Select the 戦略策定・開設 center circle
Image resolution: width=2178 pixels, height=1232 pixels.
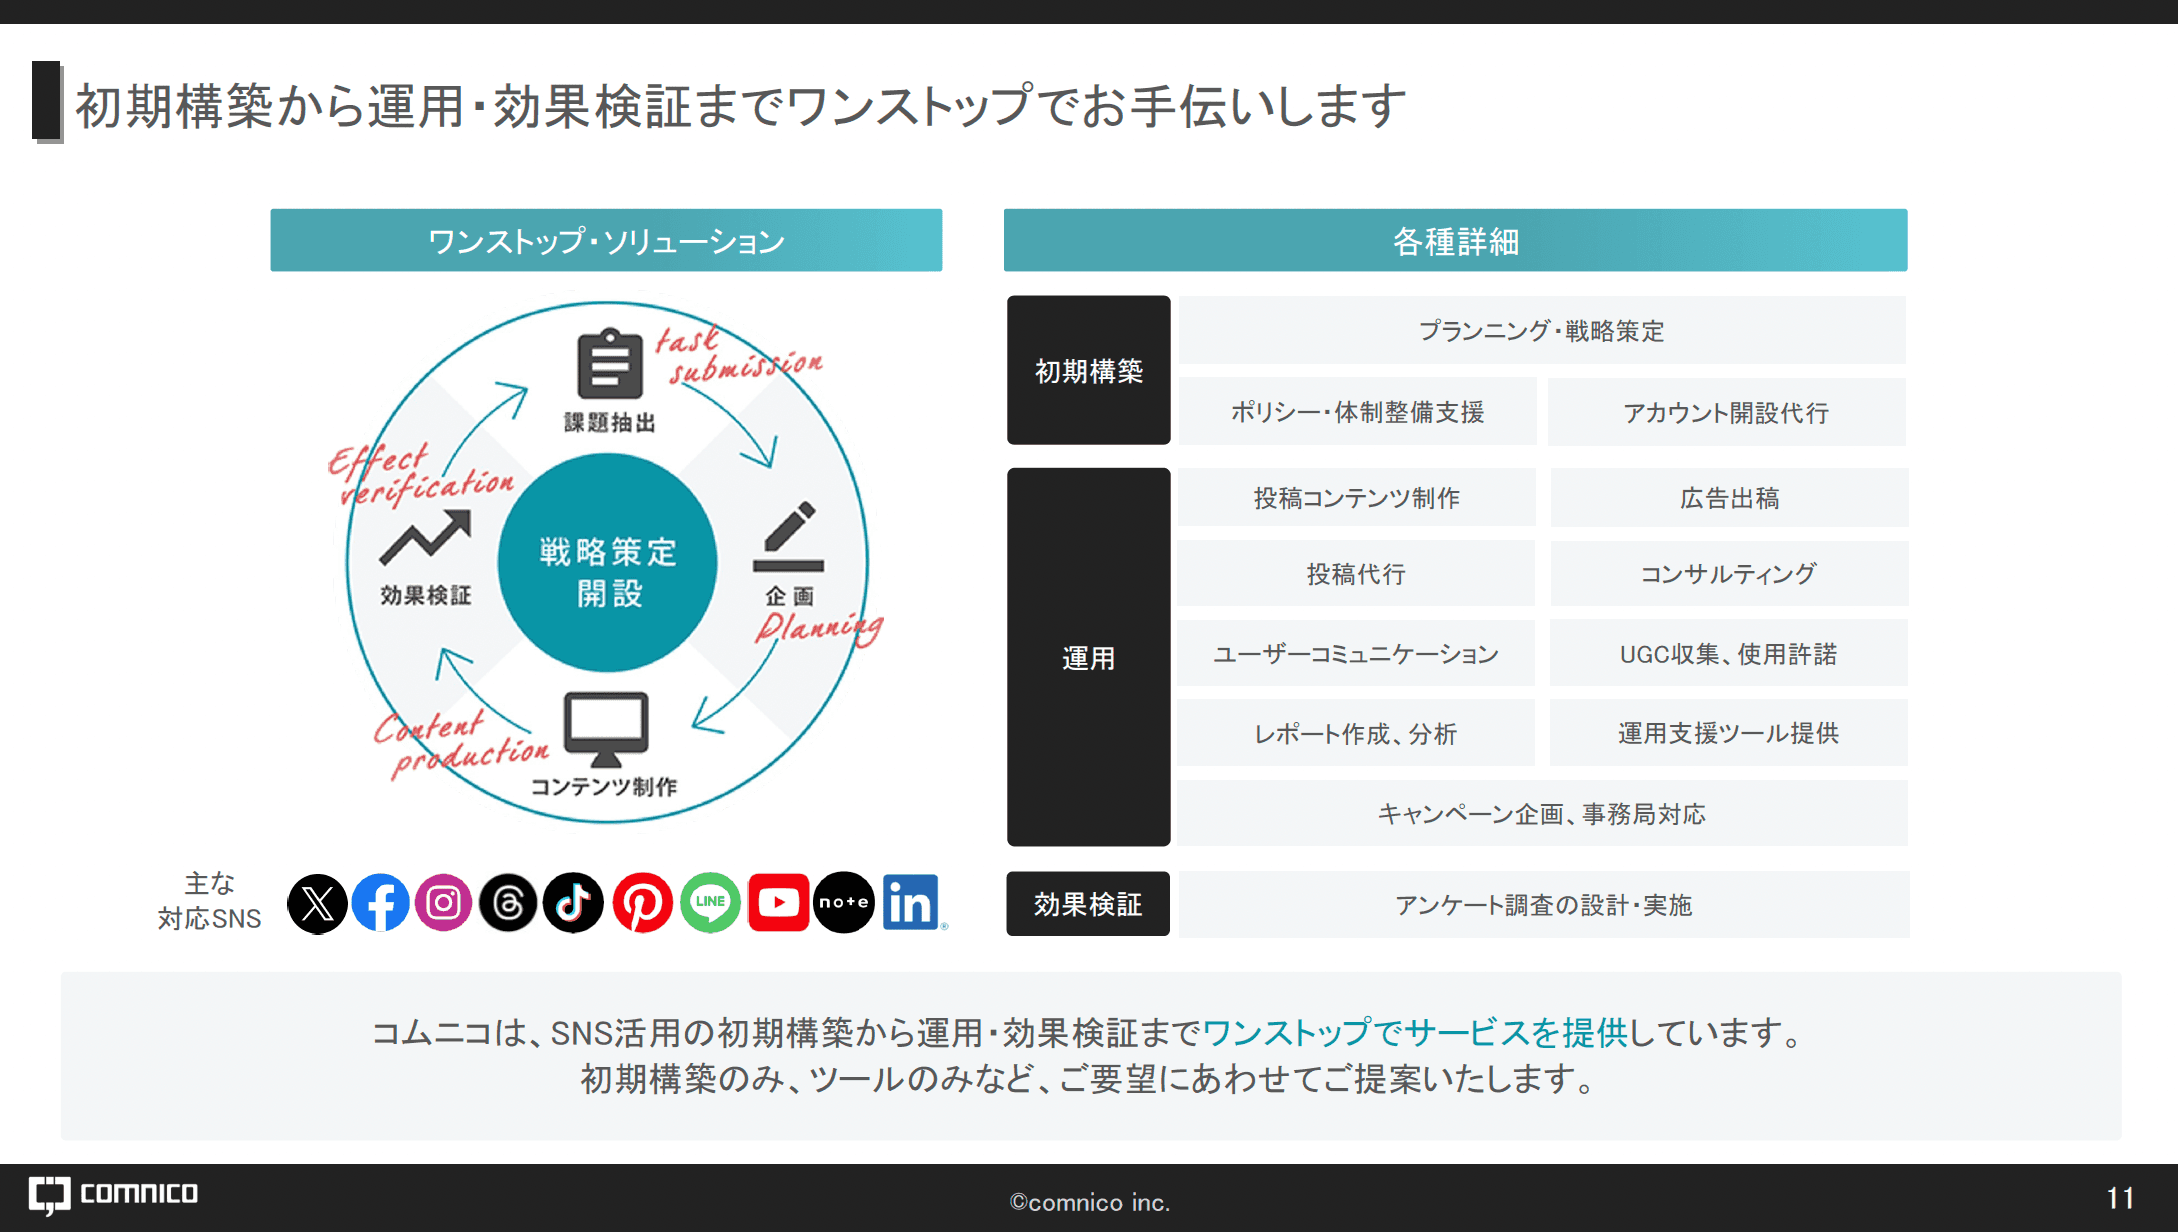pos(608,562)
